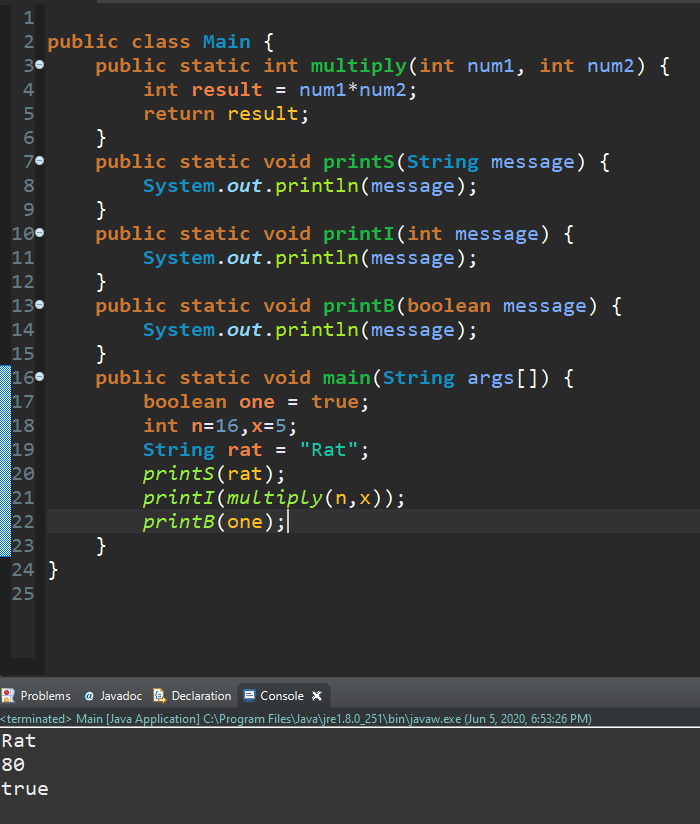Open the Problems tab

pyautogui.click(x=44, y=696)
